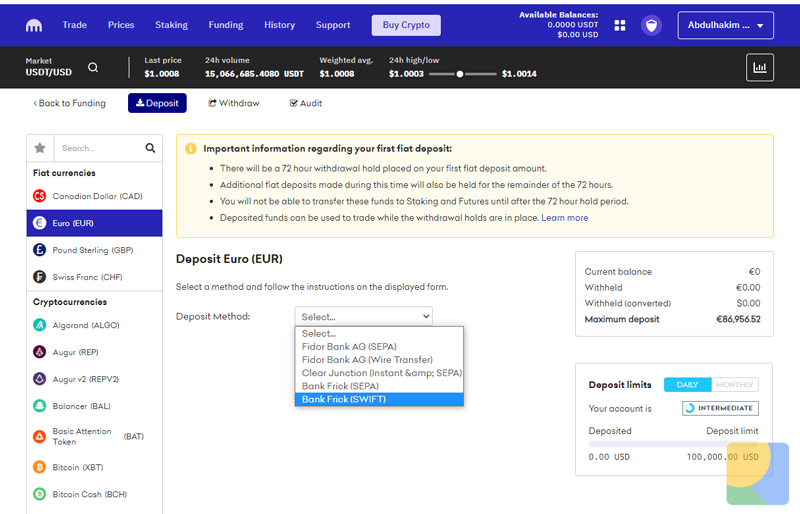This screenshot has width=800, height=514.
Task: Choose Bank Frick (SWIFT) option
Action: (379, 399)
